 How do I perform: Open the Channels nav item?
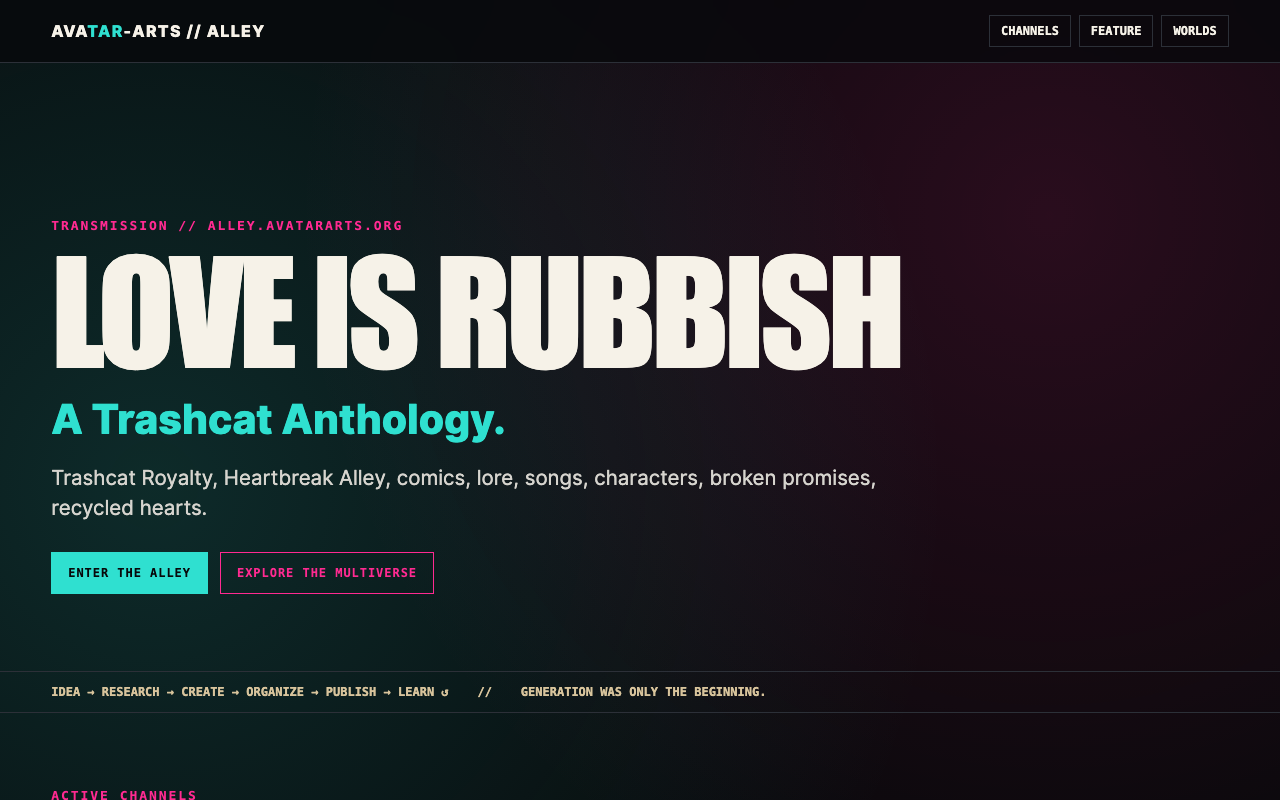pyautogui.click(x=1029, y=31)
